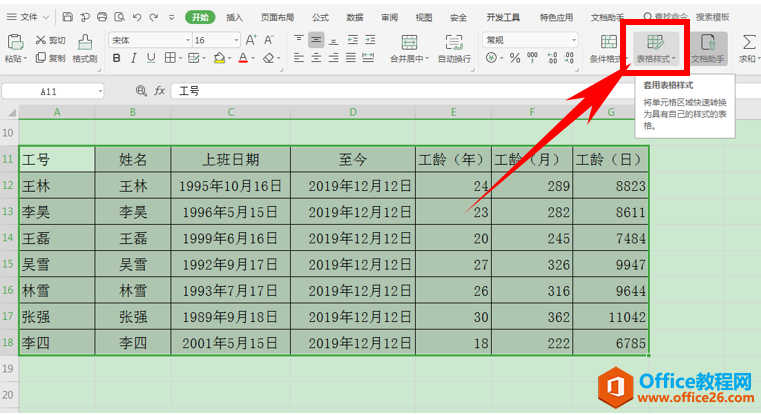Select cell containing 1995年10月16日
Viewport: 761px width, 415px height.
(x=231, y=186)
